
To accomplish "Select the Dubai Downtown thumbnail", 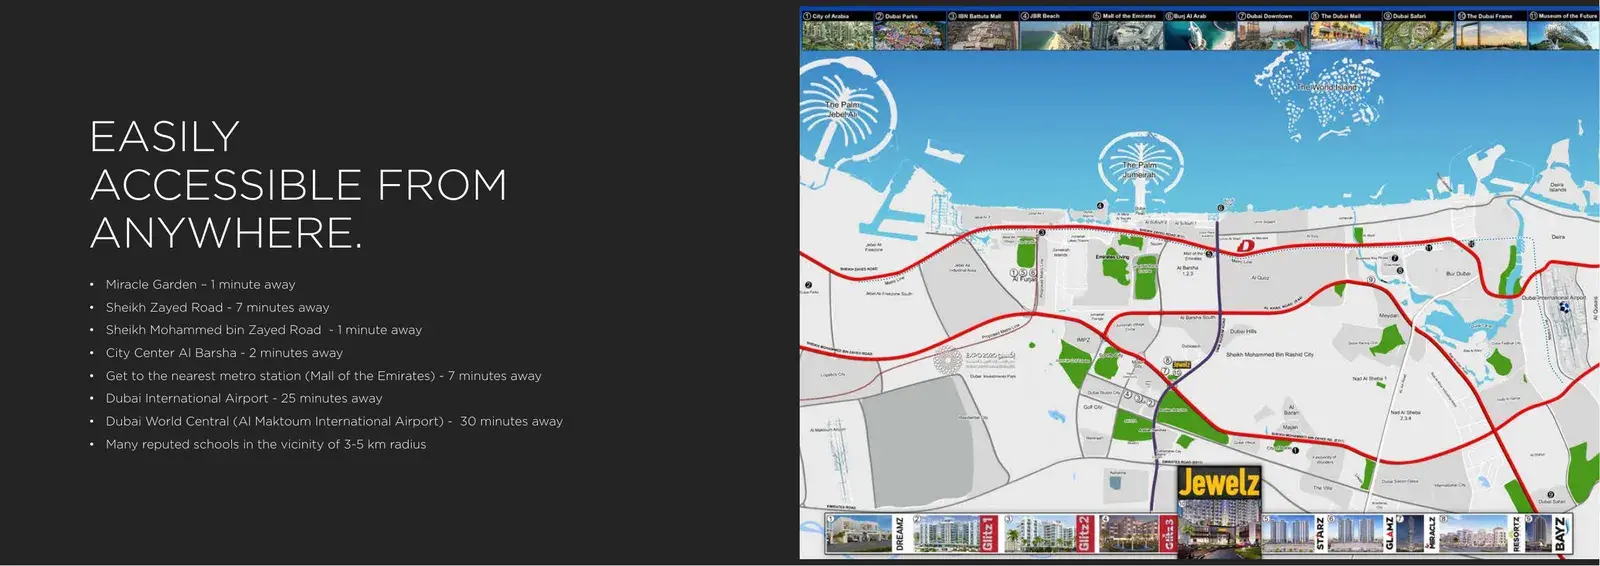I will click(x=1272, y=31).
